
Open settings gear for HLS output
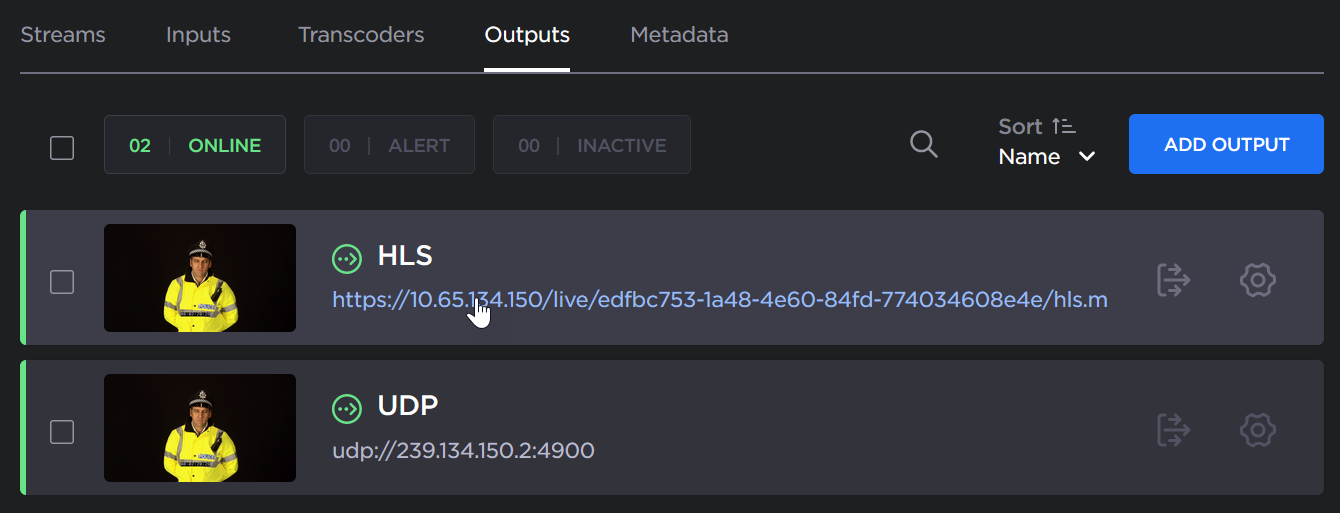coord(1257,280)
